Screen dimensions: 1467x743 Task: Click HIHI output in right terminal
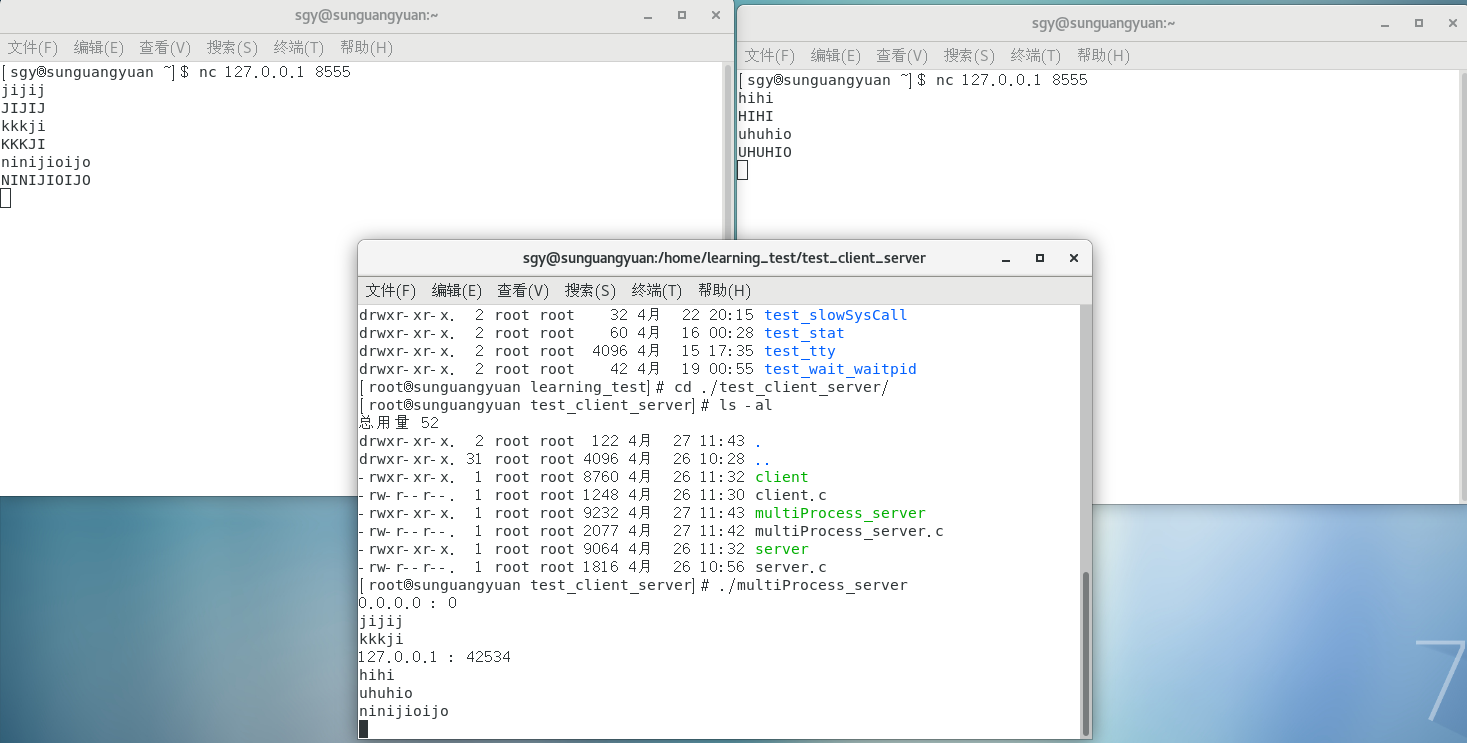pos(756,116)
